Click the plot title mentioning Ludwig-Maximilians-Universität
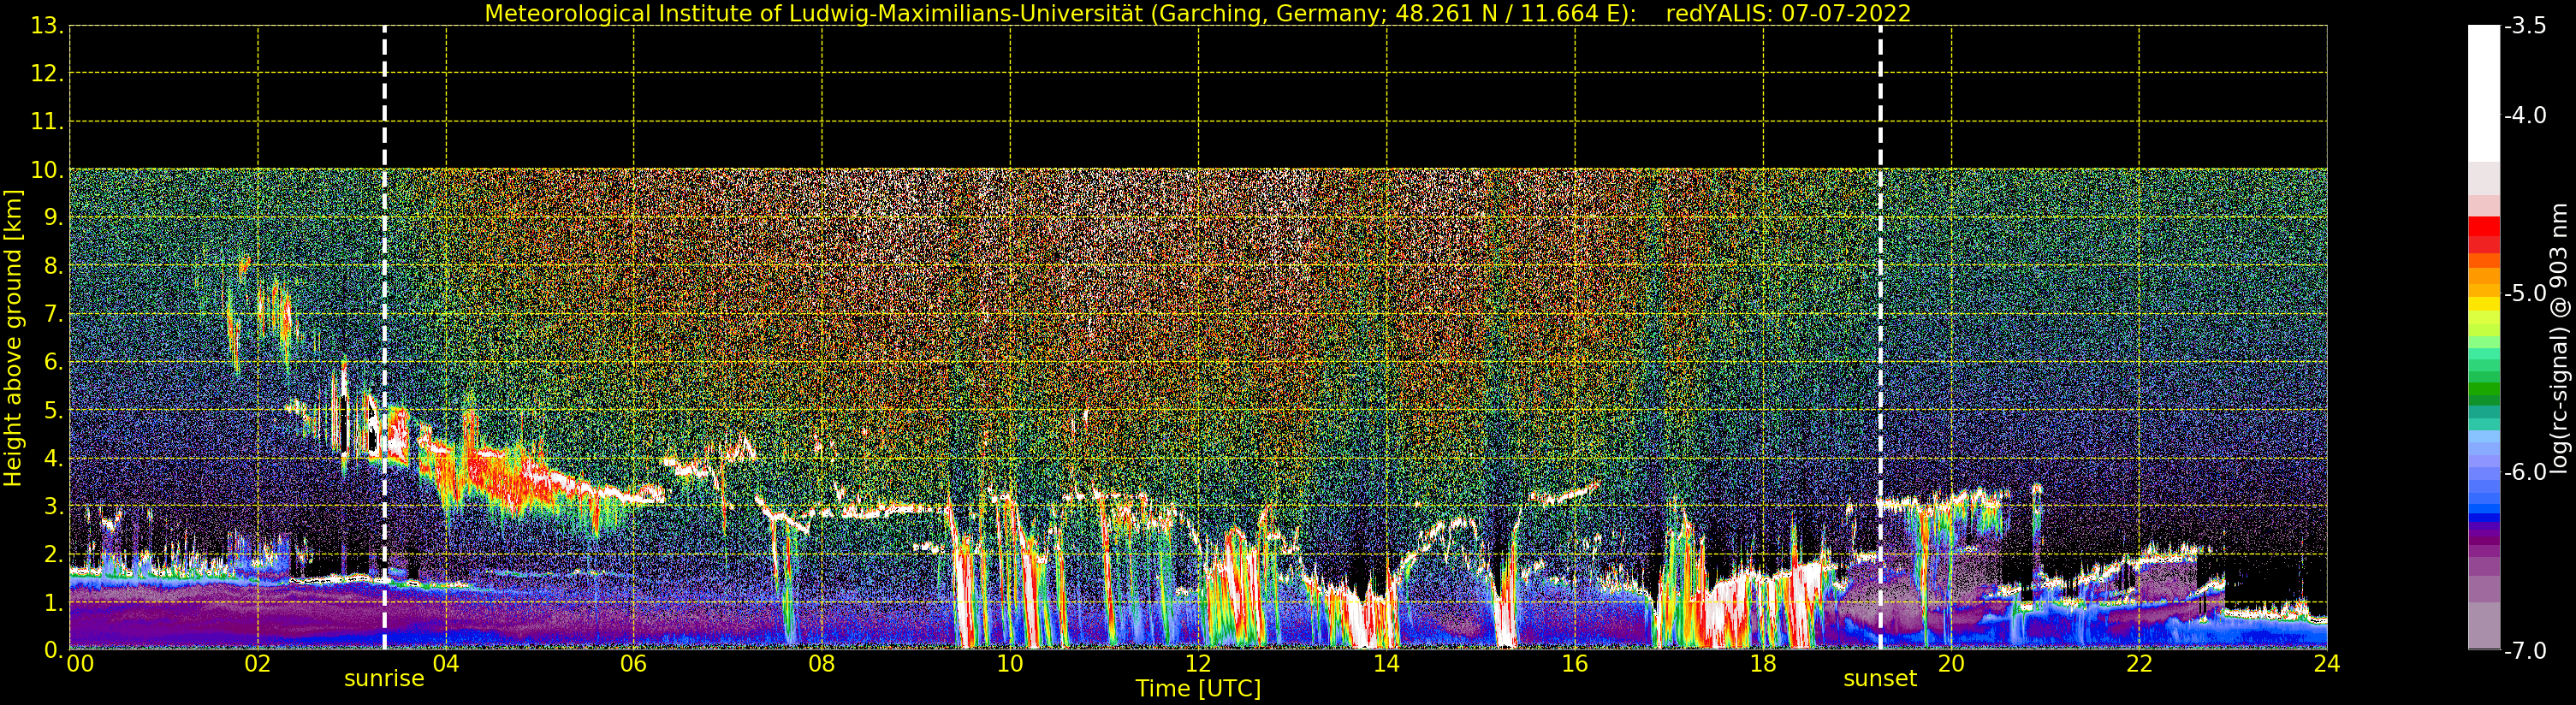Screen dimensions: 2576x705 click(x=1198, y=14)
